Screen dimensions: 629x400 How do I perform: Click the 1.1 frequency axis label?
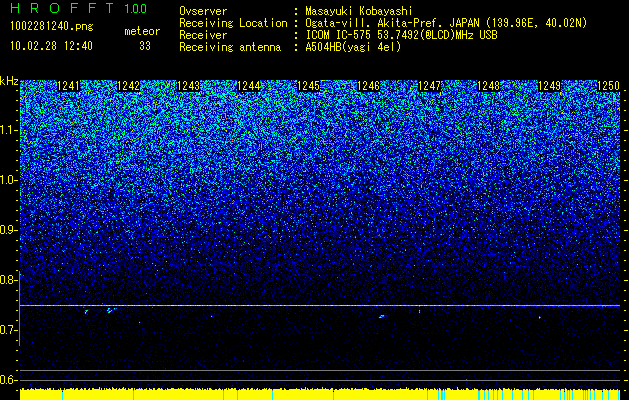pos(9,130)
